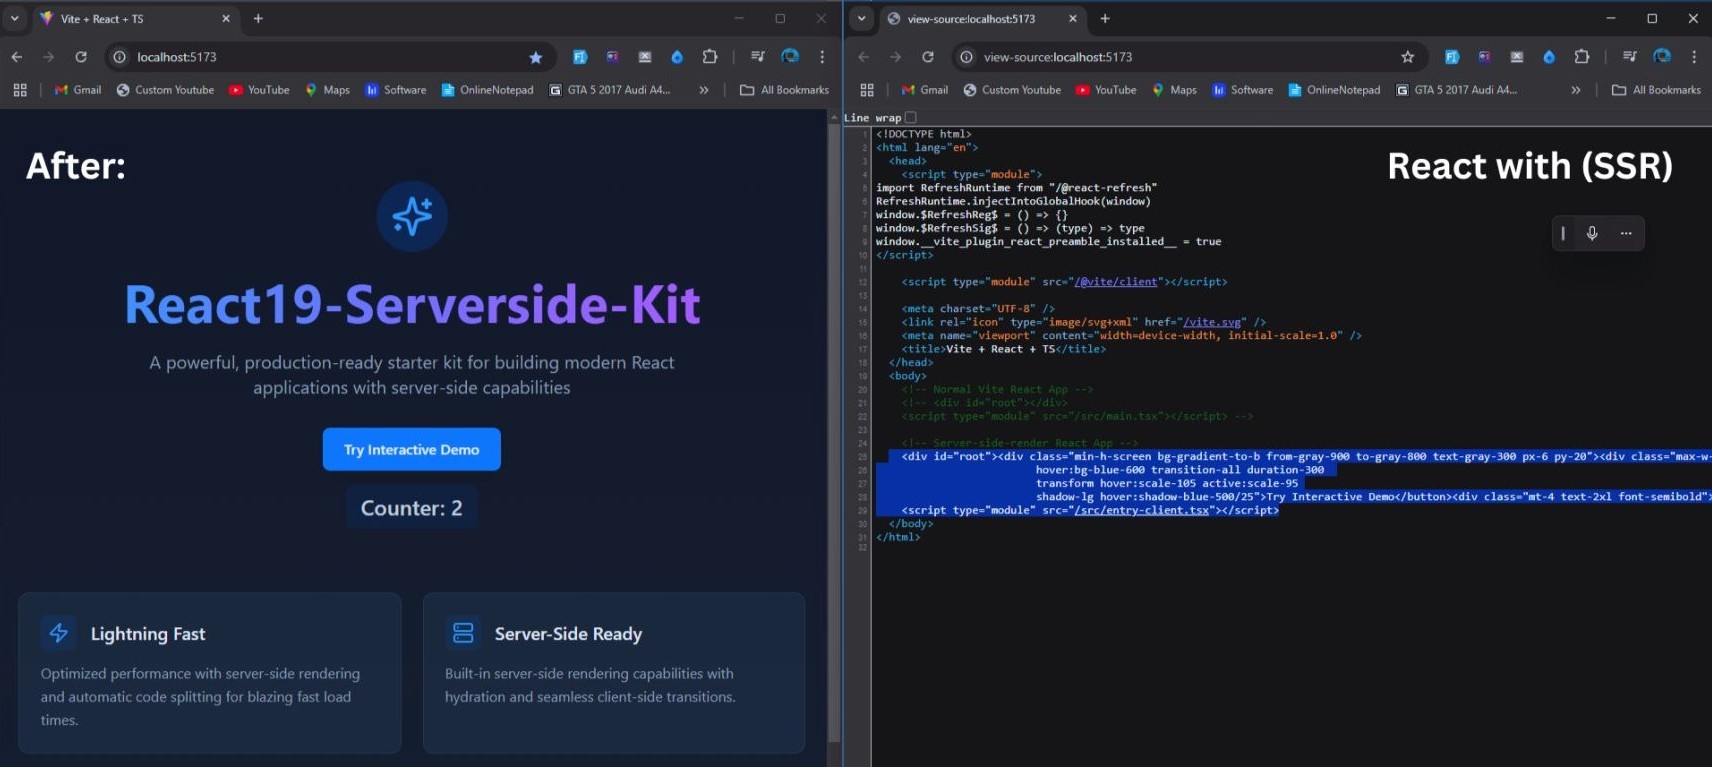Open the three-dot menu in floating toolbar

tap(1626, 233)
